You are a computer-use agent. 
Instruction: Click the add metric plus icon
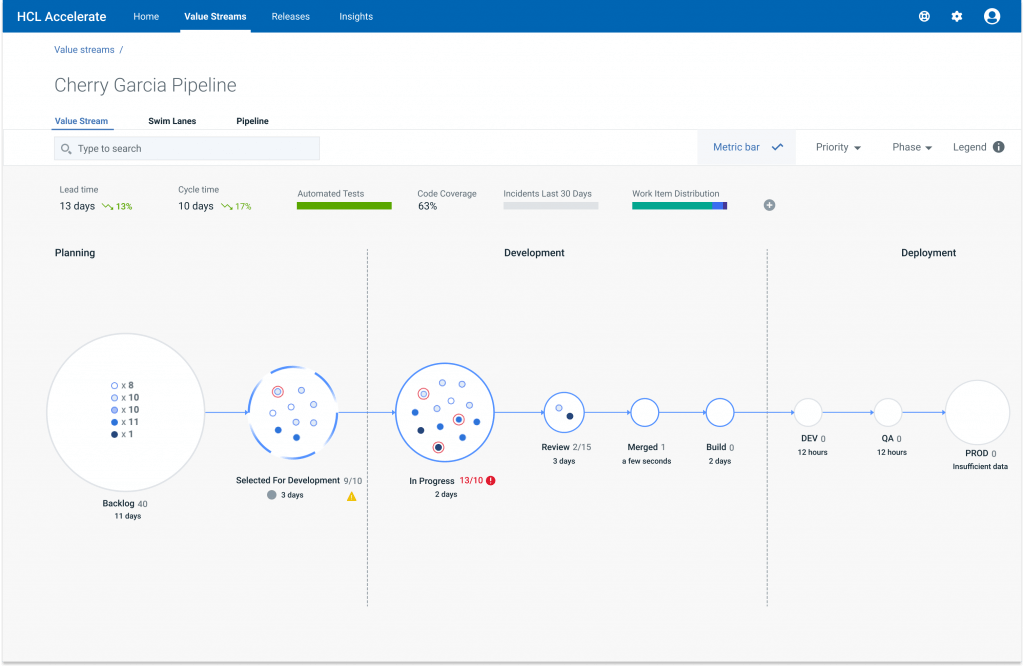click(769, 205)
